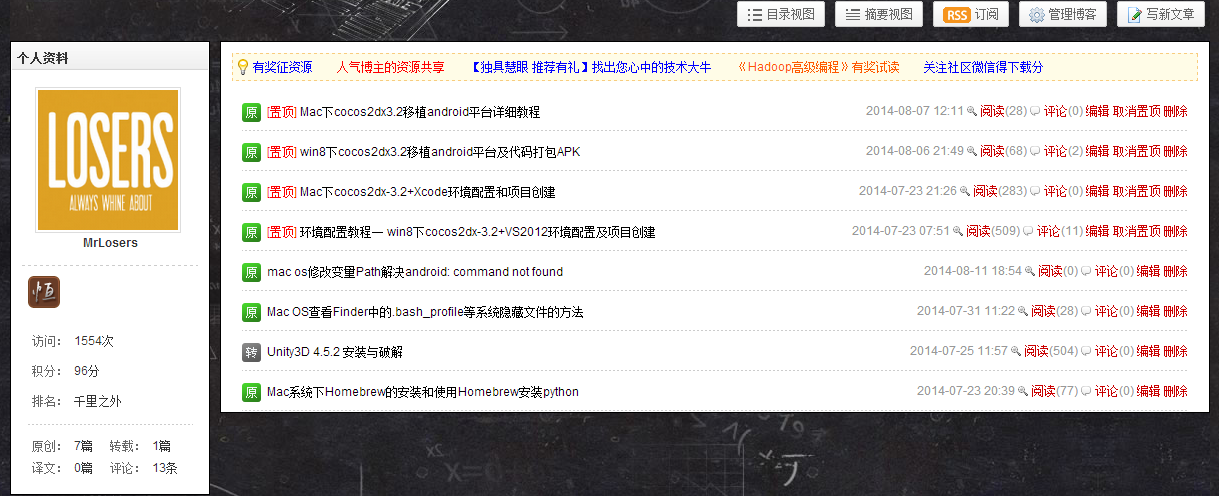The image size is (1219, 496).
Task: Click comment bubble icon on Homebrew row
Action: [x=1087, y=392]
